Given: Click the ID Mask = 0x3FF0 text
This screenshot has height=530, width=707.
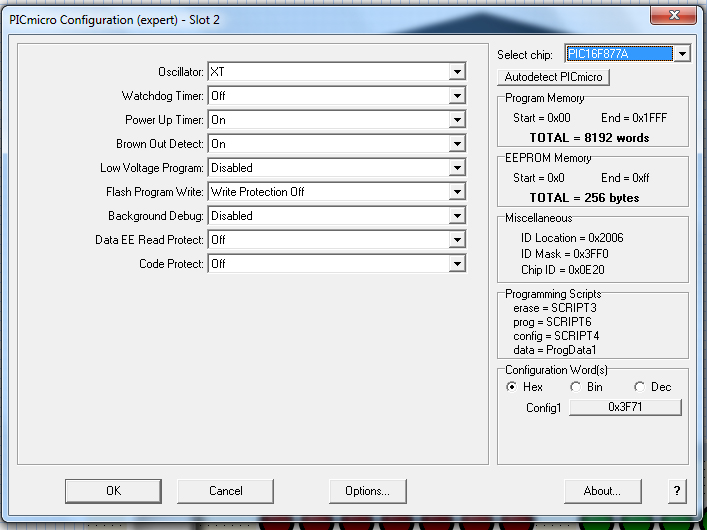Looking at the screenshot, I should tap(565, 254).
